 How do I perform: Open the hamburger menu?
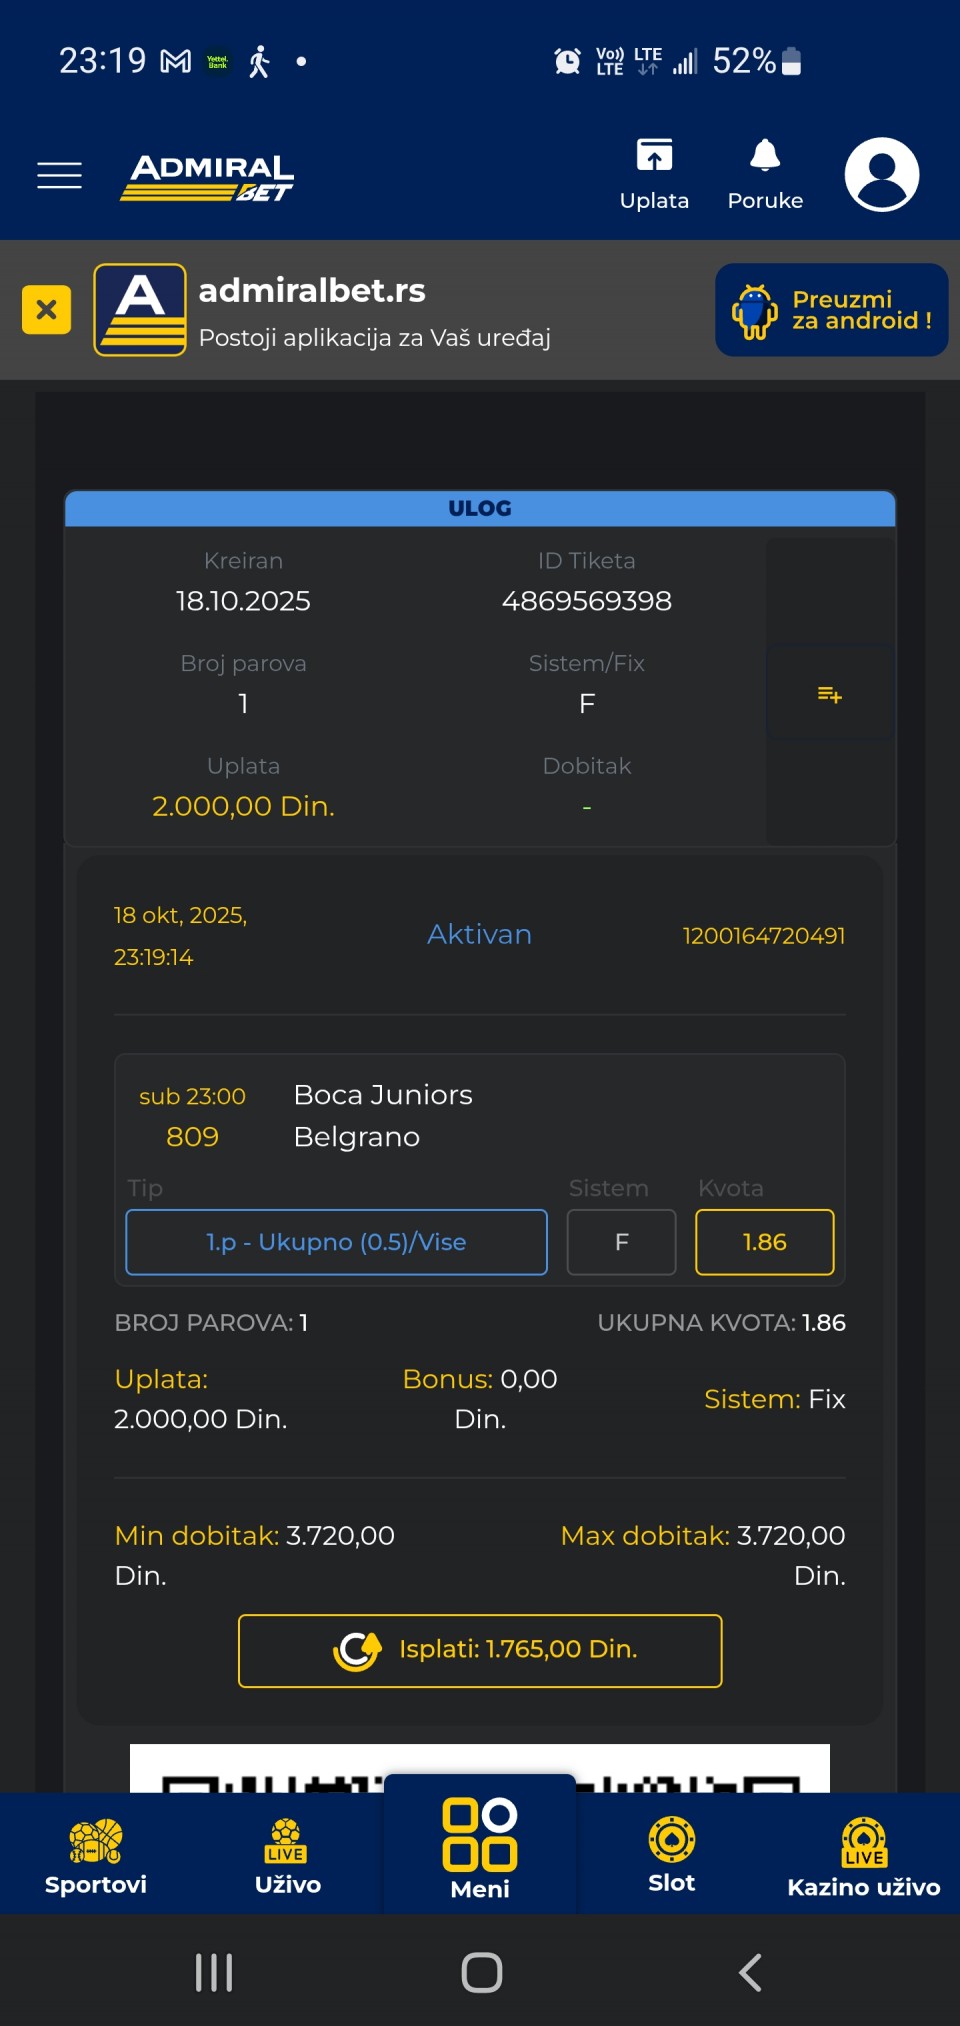(60, 175)
